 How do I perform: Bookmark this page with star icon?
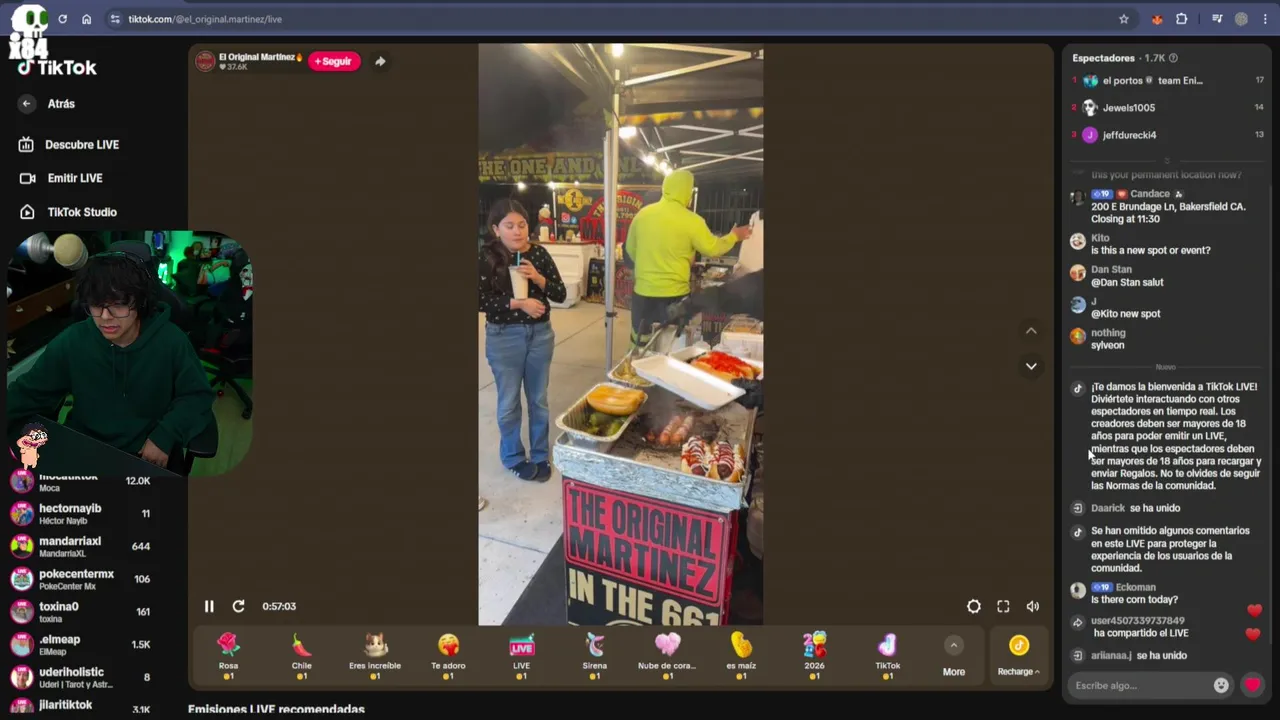[1124, 19]
